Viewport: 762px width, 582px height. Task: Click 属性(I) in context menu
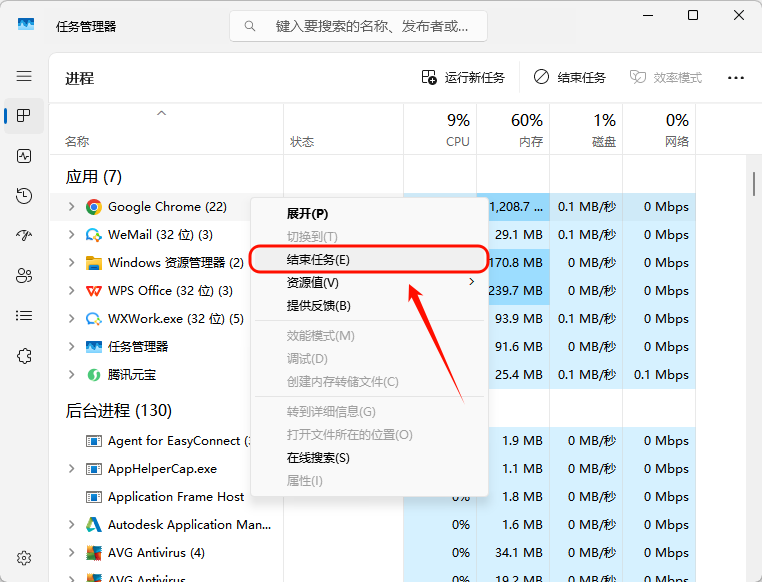369,481
